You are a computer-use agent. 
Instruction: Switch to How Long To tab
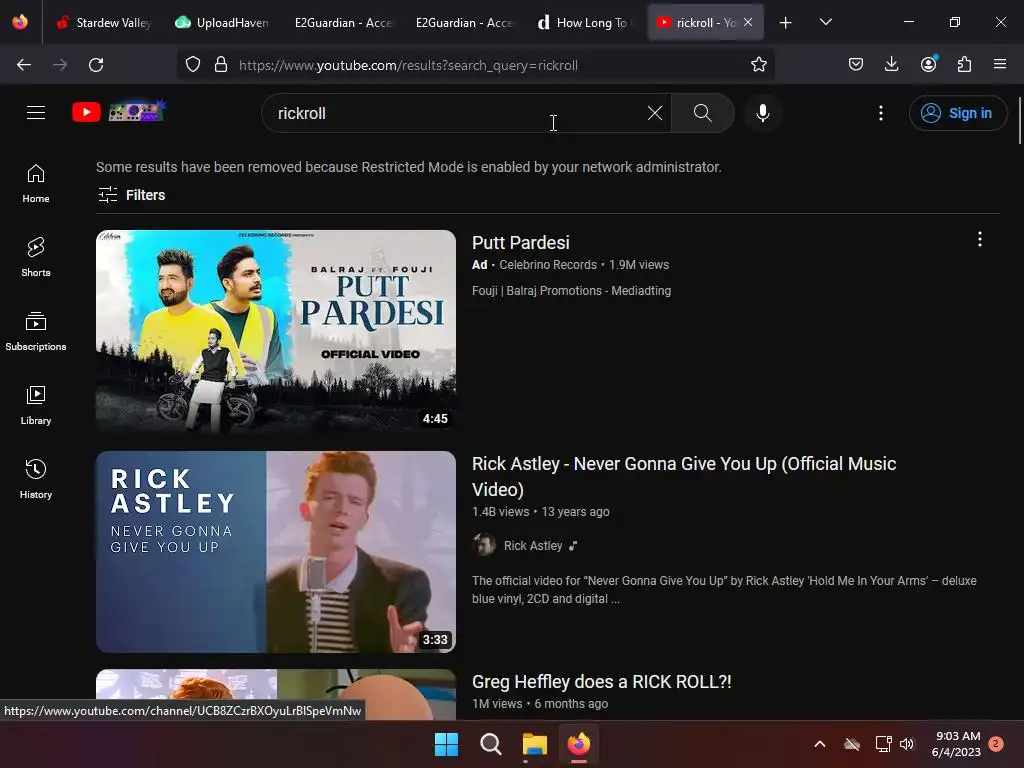click(584, 23)
